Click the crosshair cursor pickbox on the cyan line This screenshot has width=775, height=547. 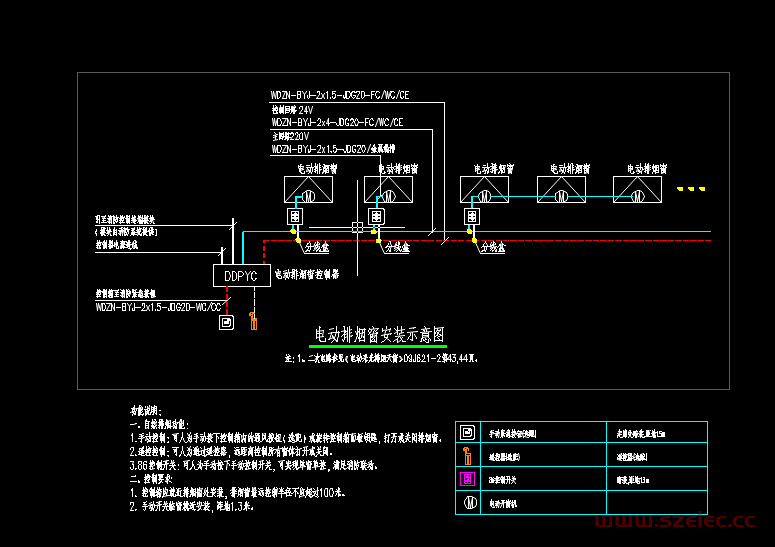[357, 227]
